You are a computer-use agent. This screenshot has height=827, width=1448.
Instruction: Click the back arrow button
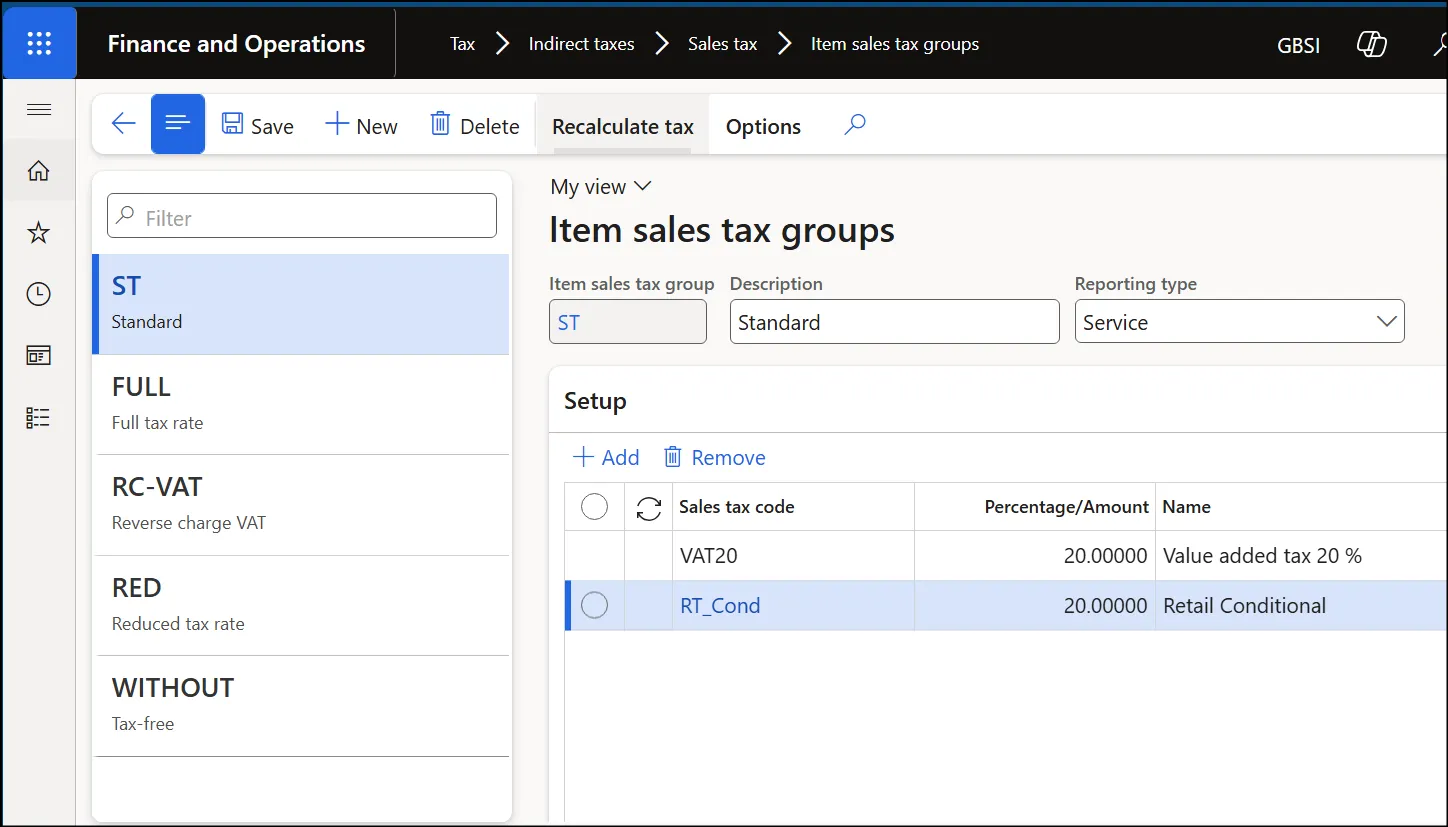coord(123,124)
